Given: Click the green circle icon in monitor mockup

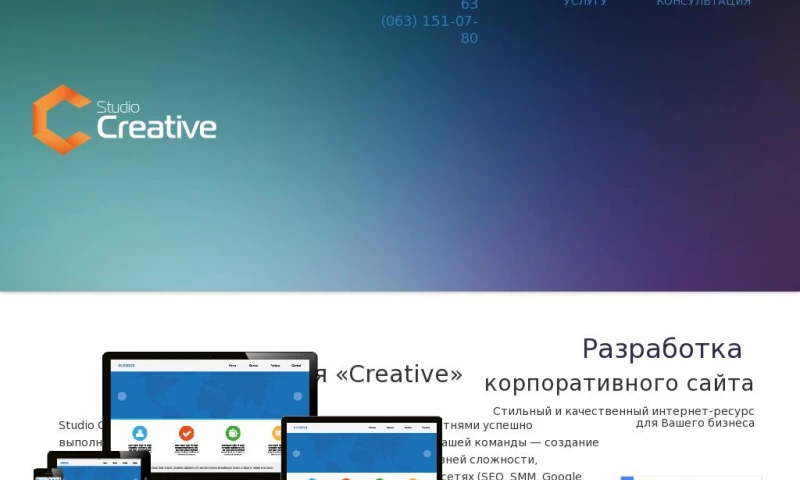Looking at the screenshot, I should coord(233,433).
